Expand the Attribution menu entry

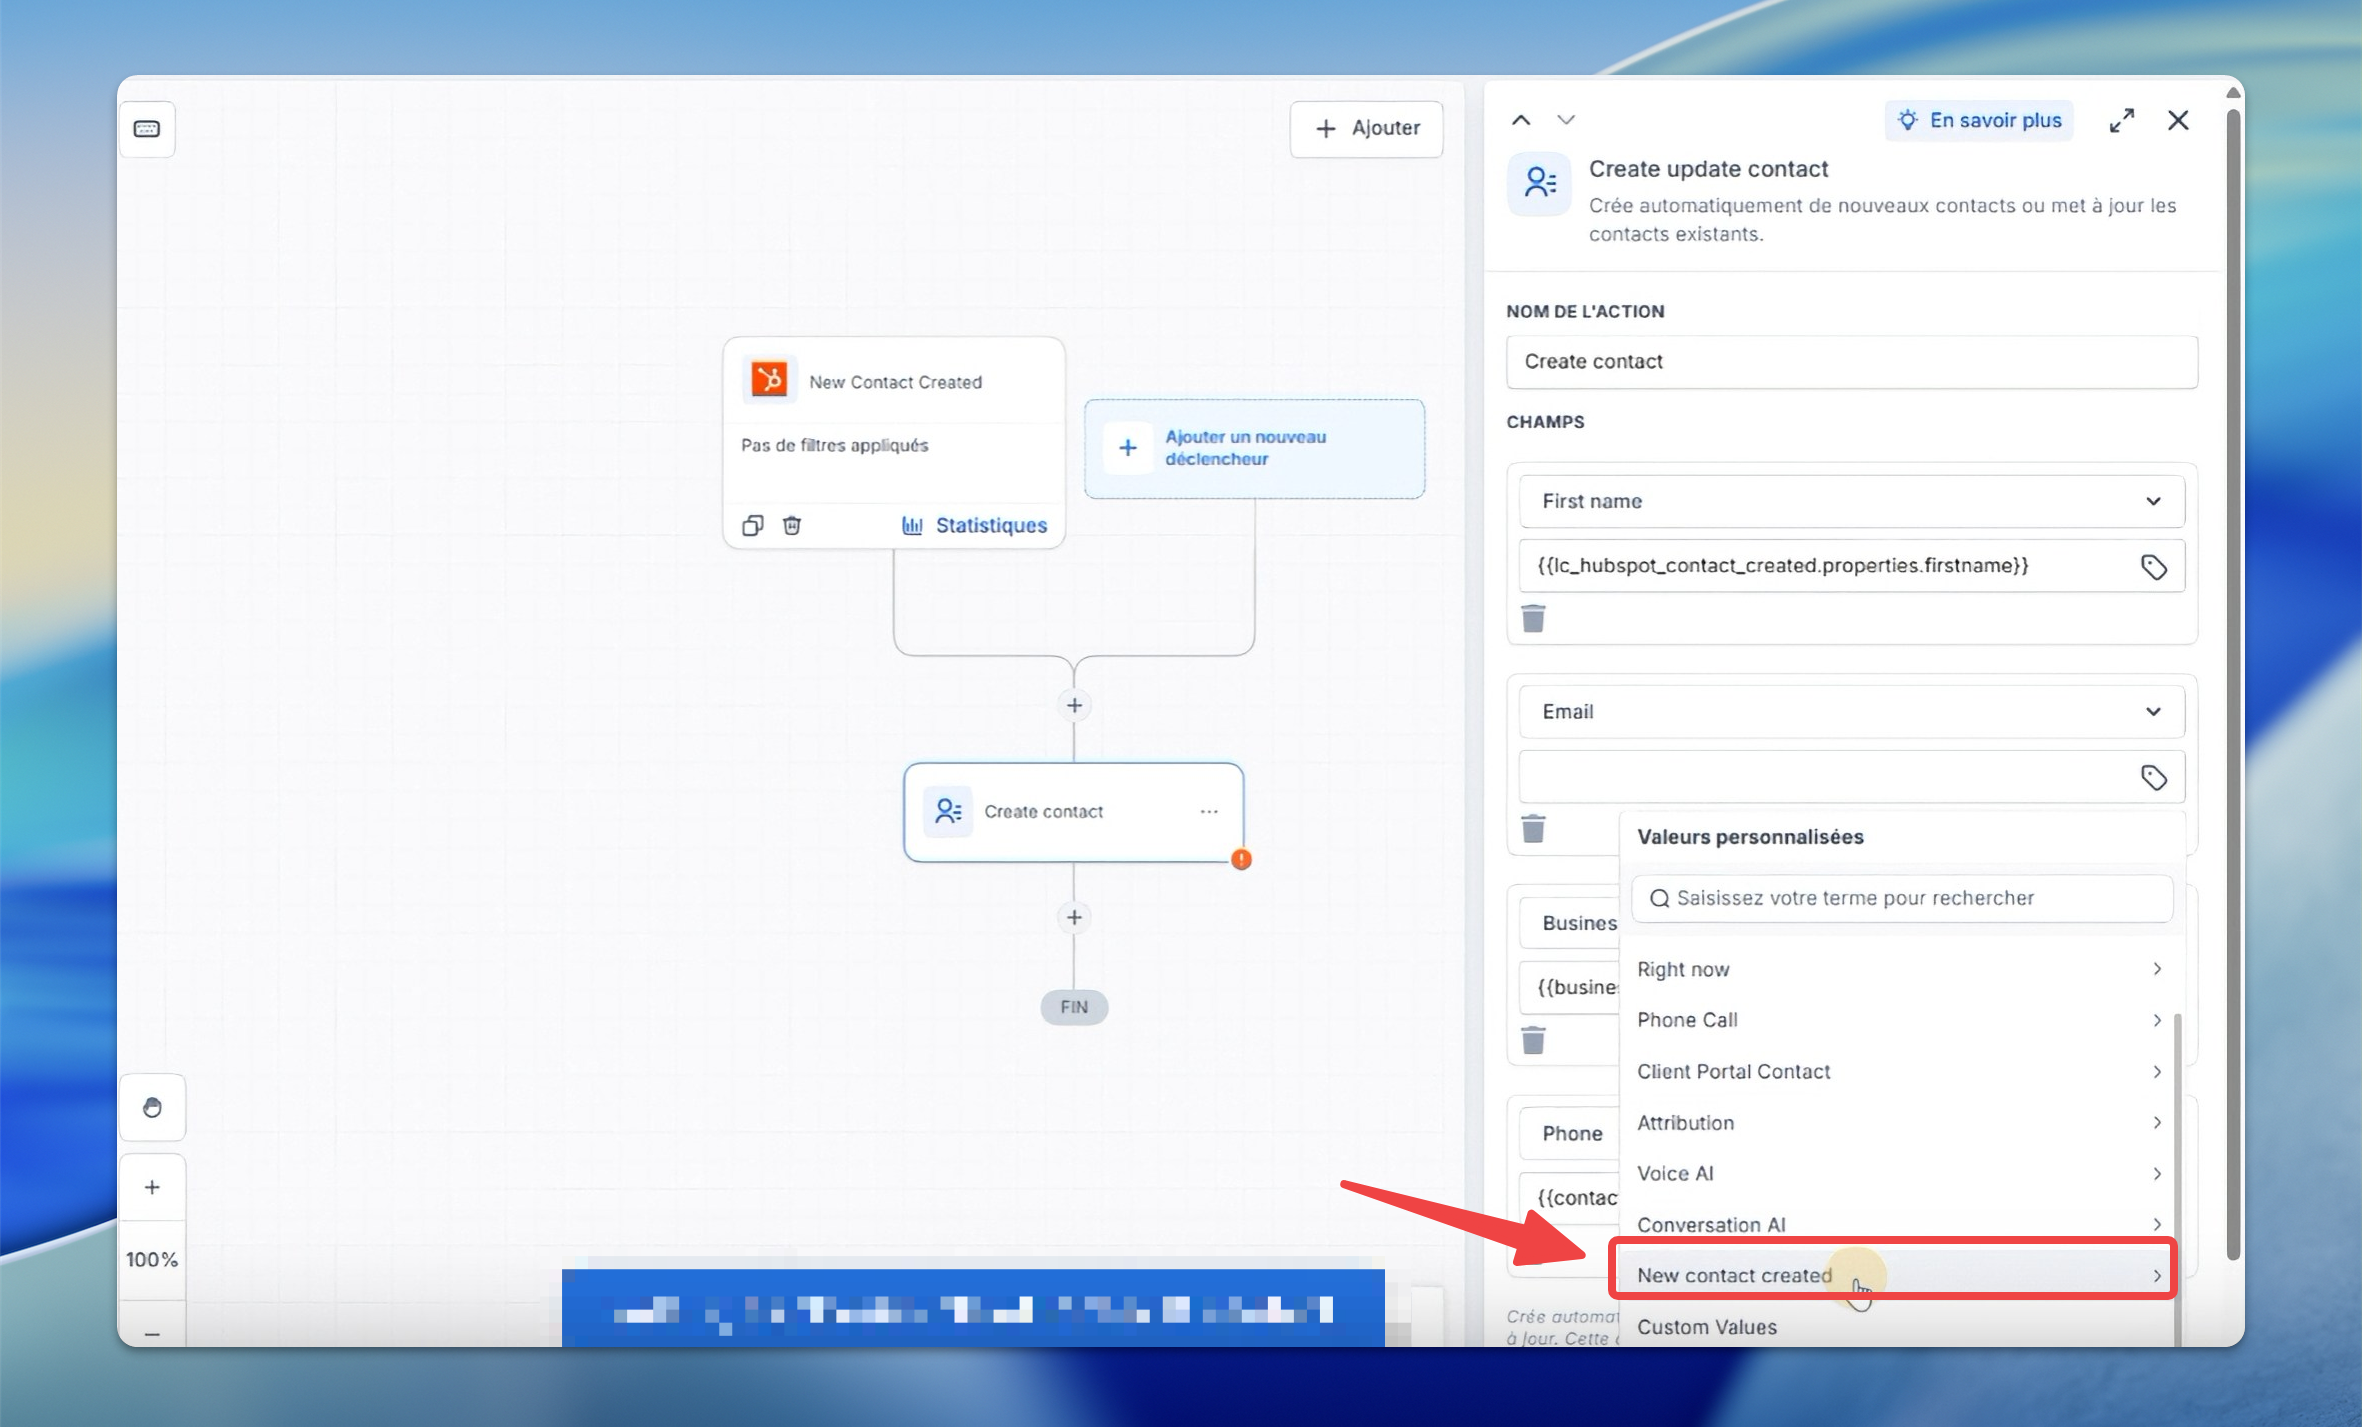(1900, 1122)
